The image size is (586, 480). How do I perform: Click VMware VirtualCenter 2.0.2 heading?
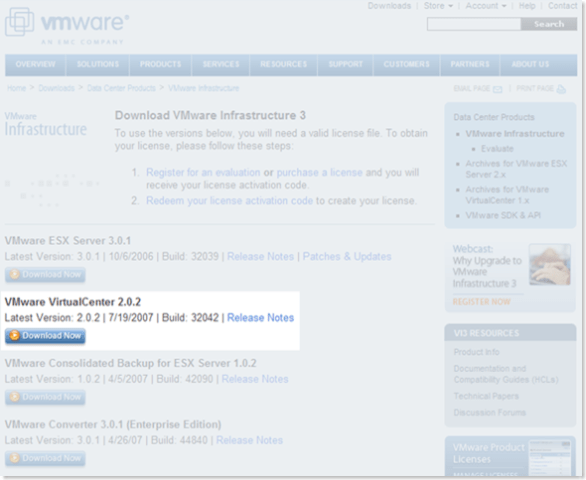pyautogui.click(x=73, y=302)
